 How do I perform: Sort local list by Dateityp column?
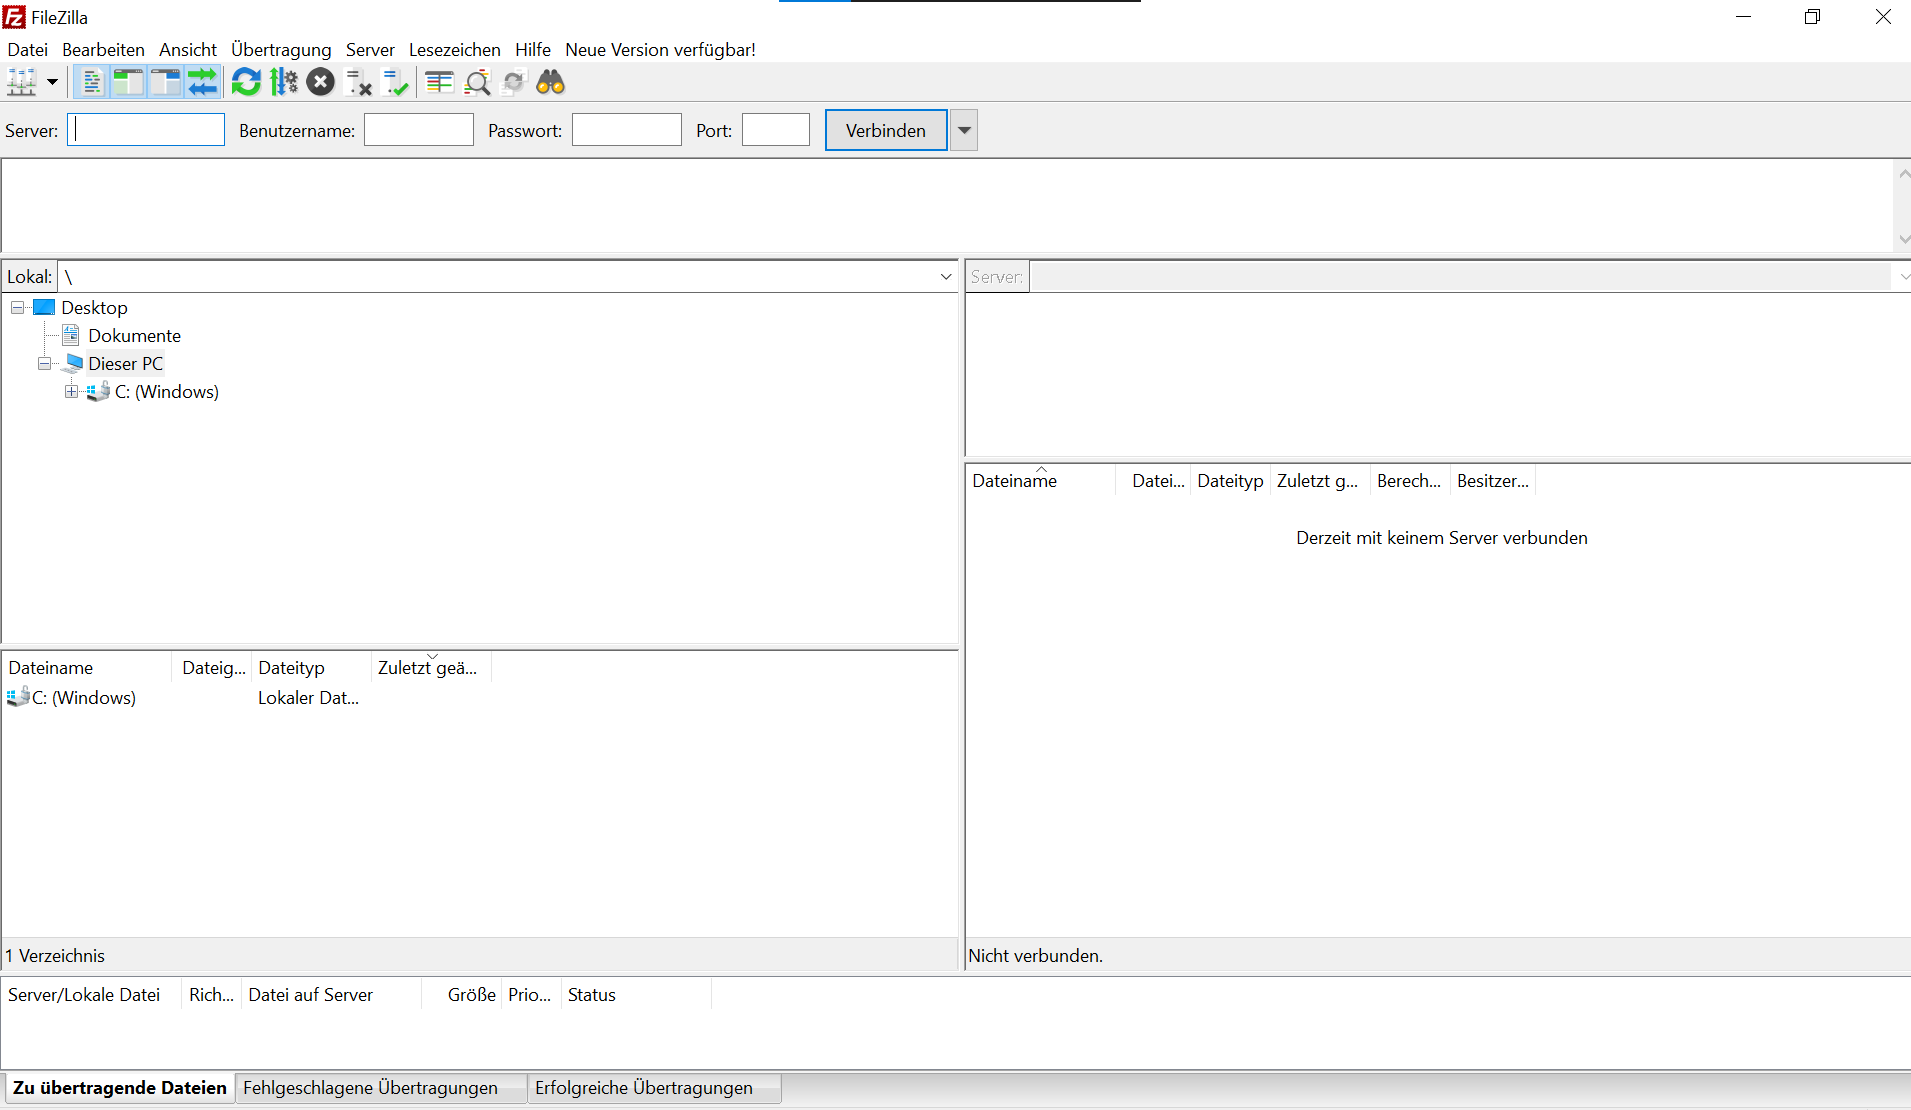[312, 668]
